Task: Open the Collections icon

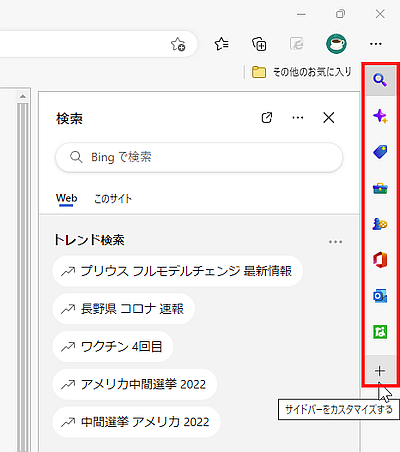Action: 259,44
